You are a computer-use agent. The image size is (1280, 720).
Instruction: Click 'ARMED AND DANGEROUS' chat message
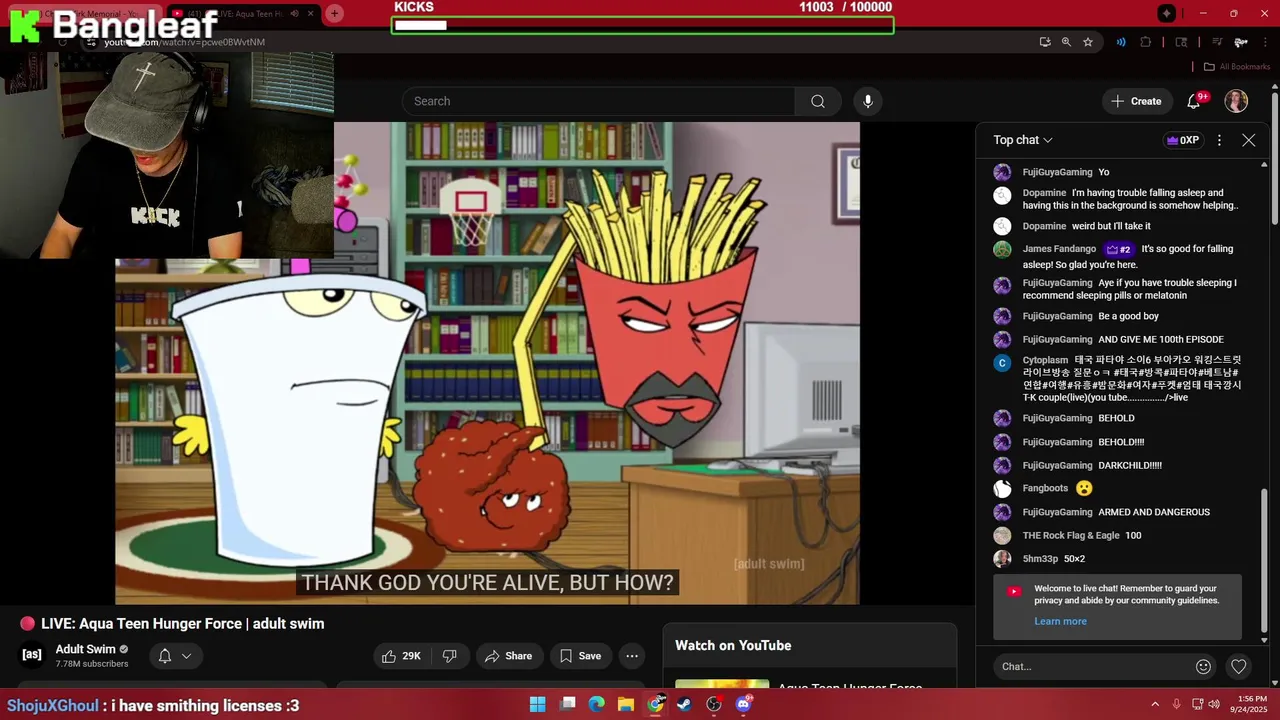point(1154,512)
